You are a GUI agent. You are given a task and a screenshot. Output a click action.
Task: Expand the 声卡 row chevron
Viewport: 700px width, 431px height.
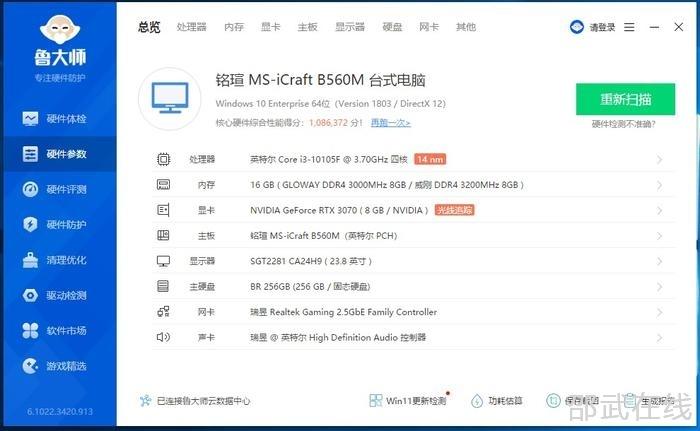point(659,337)
